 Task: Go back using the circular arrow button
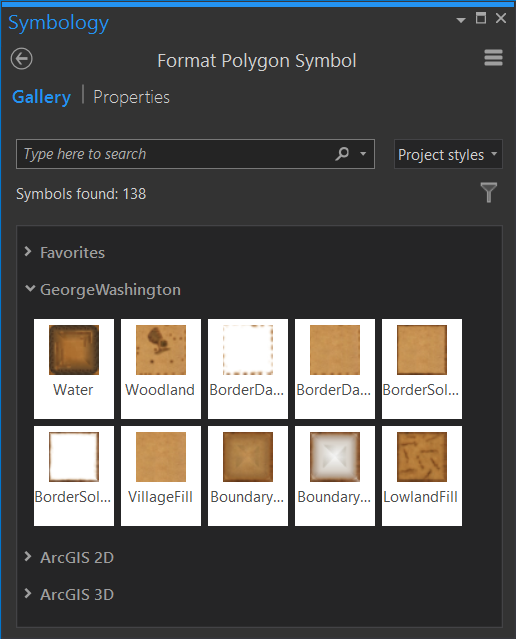(x=22, y=59)
